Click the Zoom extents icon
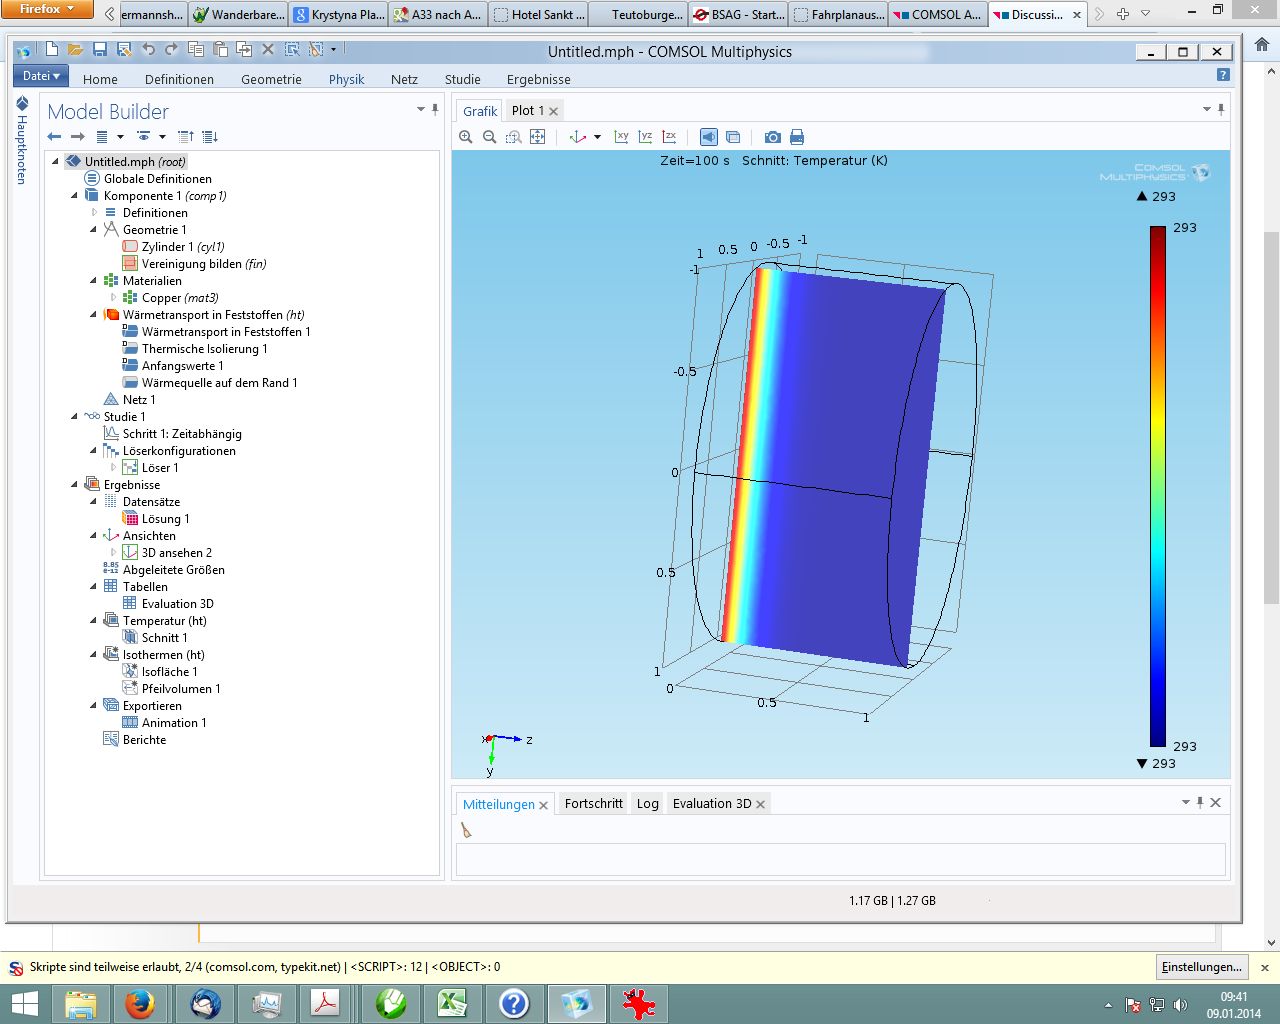Image resolution: width=1280 pixels, height=1024 pixels. click(x=538, y=137)
